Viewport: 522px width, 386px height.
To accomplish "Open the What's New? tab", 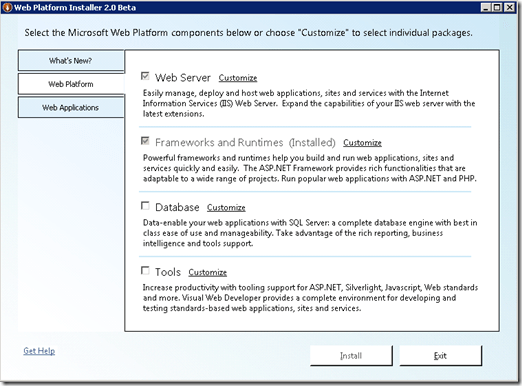I will click(71, 61).
